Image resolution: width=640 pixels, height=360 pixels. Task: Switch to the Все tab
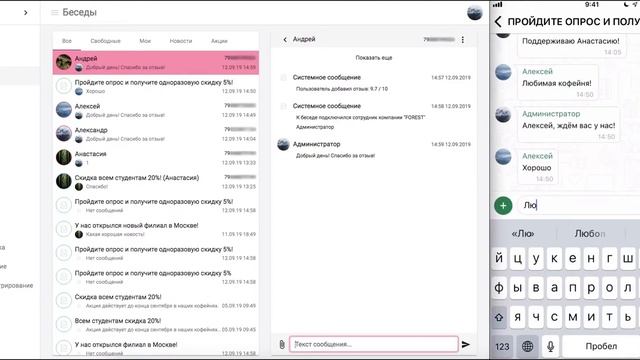click(67, 41)
